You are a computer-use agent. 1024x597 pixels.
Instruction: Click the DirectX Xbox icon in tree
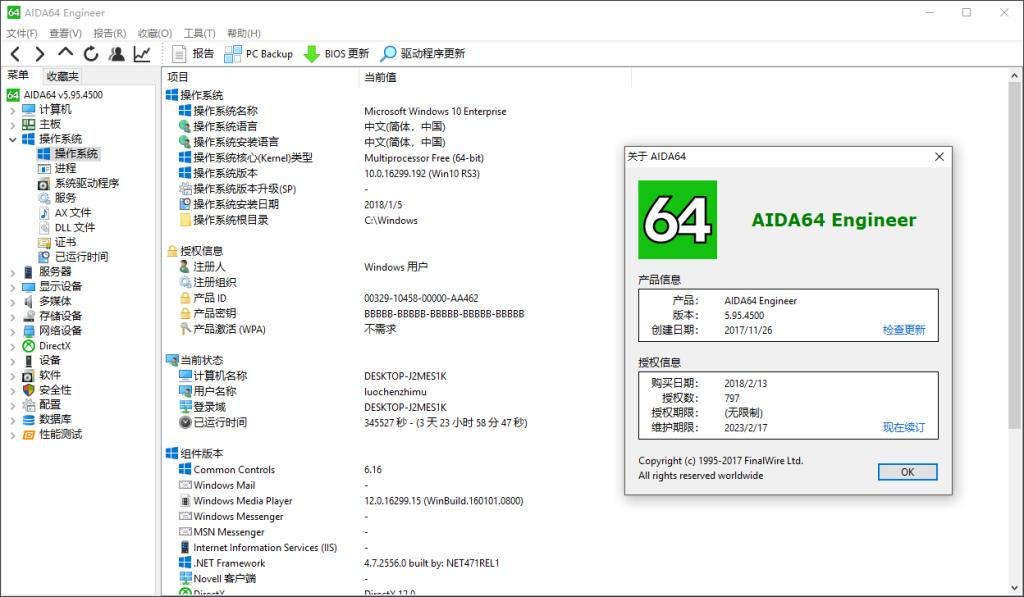pos(29,346)
